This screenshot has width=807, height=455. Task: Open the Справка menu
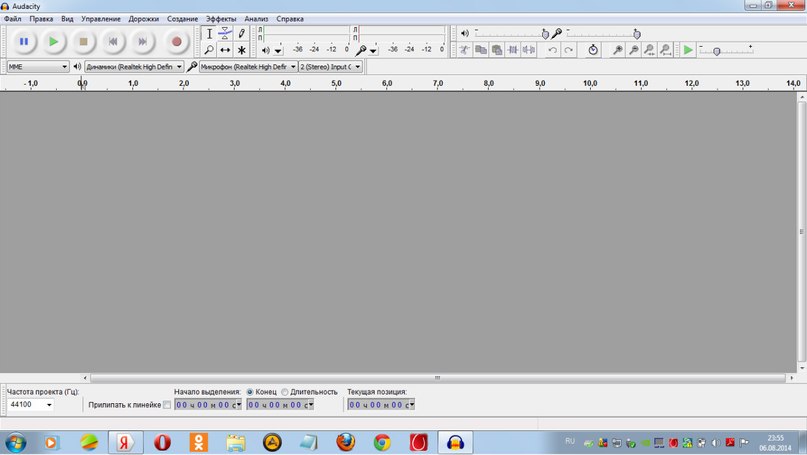[290, 19]
